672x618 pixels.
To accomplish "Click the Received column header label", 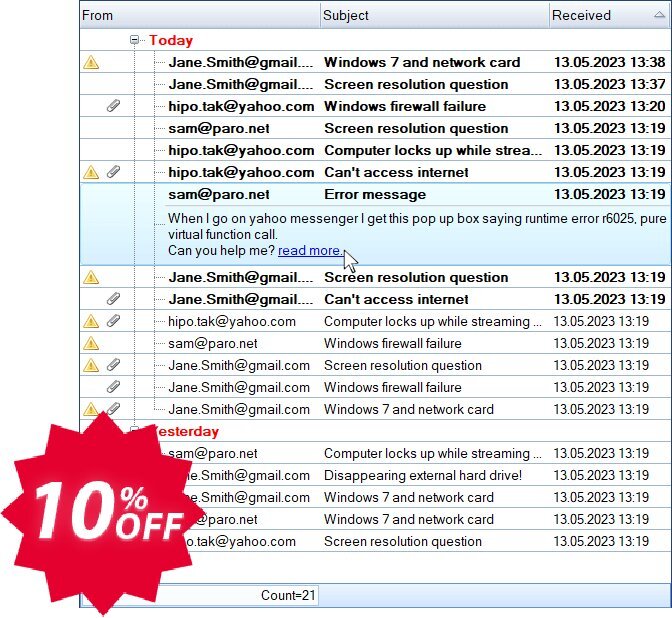I will [x=581, y=15].
